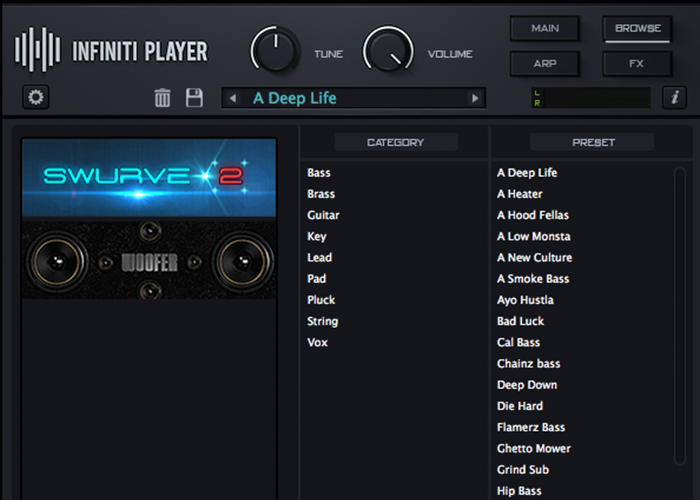700x500 pixels.
Task: Load the A New Culture preset
Action: pos(534,258)
